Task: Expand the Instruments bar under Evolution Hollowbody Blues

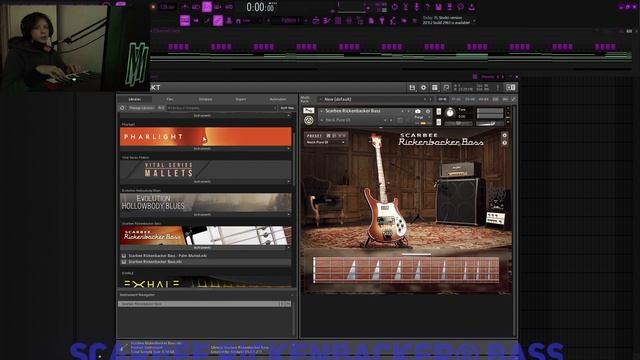Action: [205, 215]
